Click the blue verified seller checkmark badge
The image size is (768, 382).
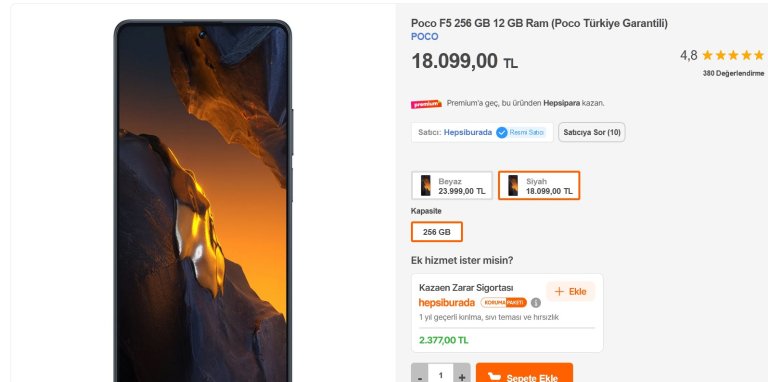[502, 133]
